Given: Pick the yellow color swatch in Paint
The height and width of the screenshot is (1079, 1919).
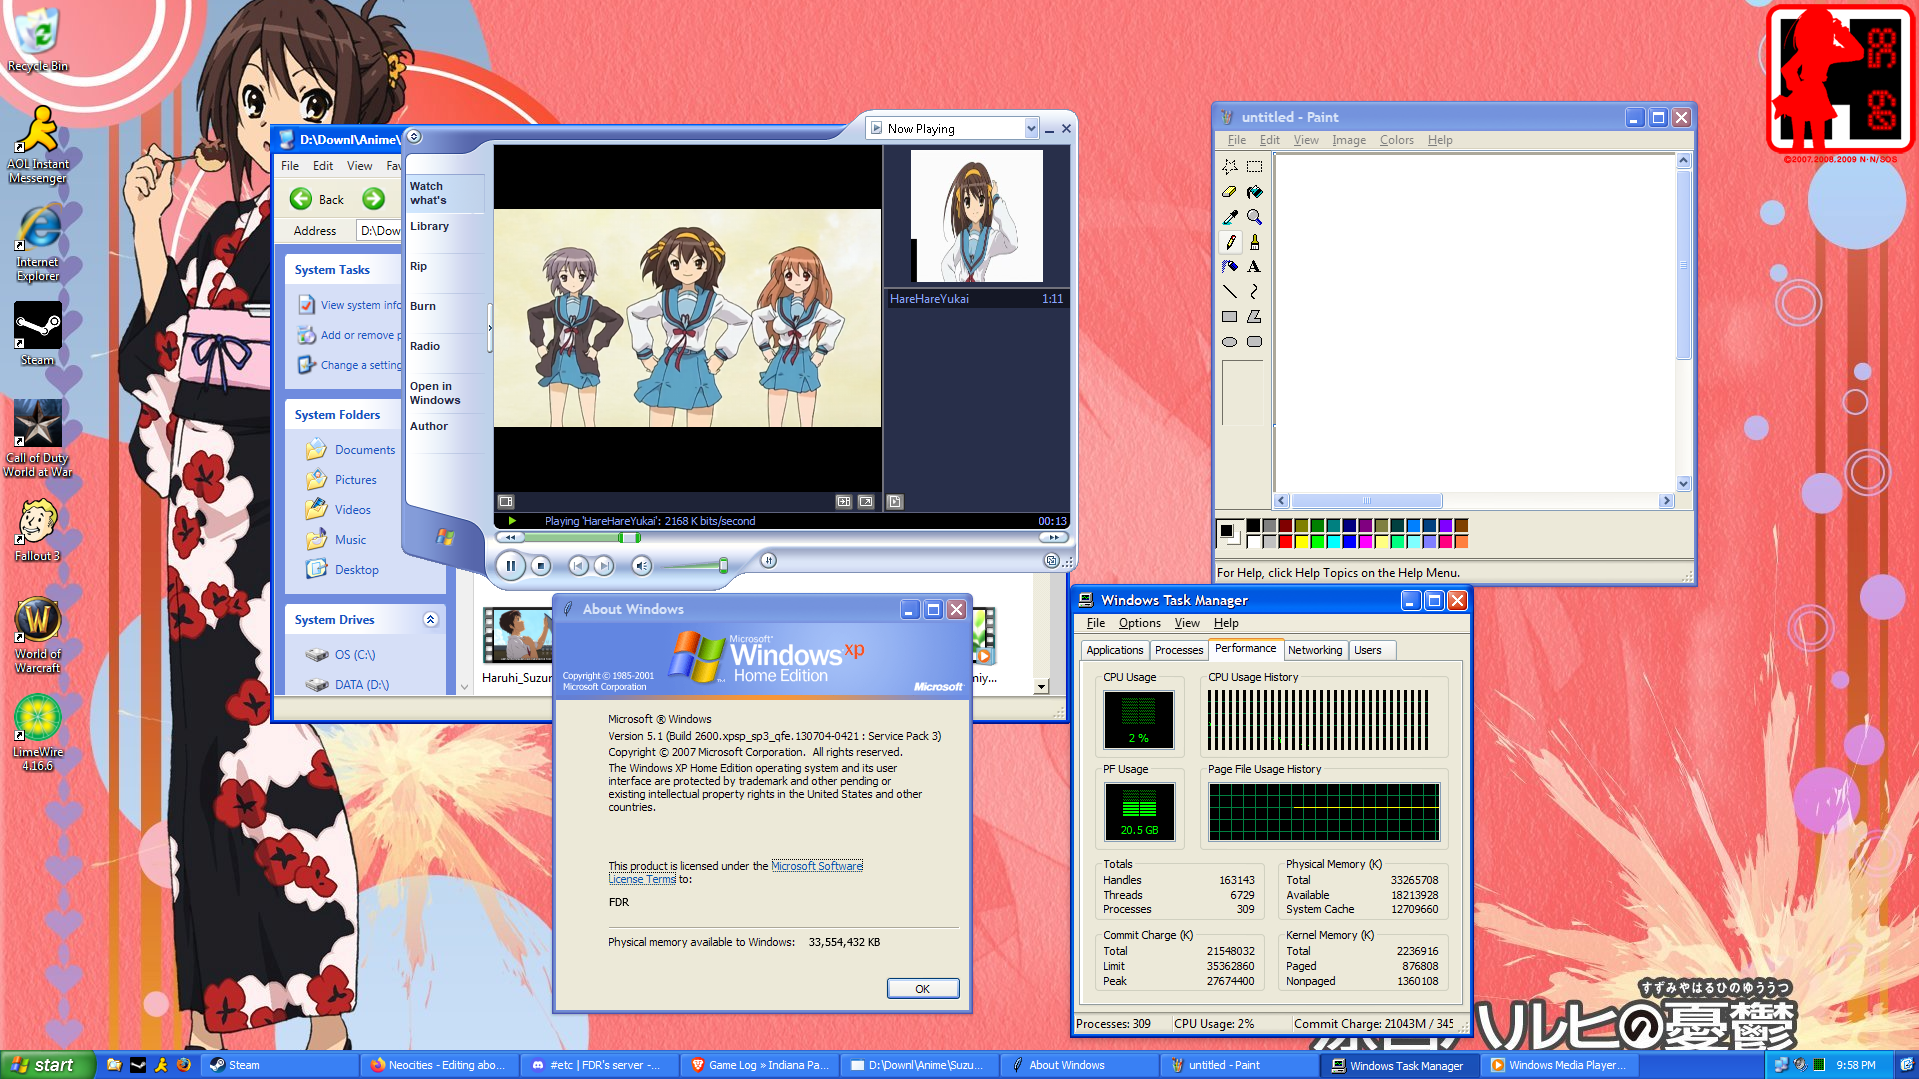Looking at the screenshot, I should 1301,542.
